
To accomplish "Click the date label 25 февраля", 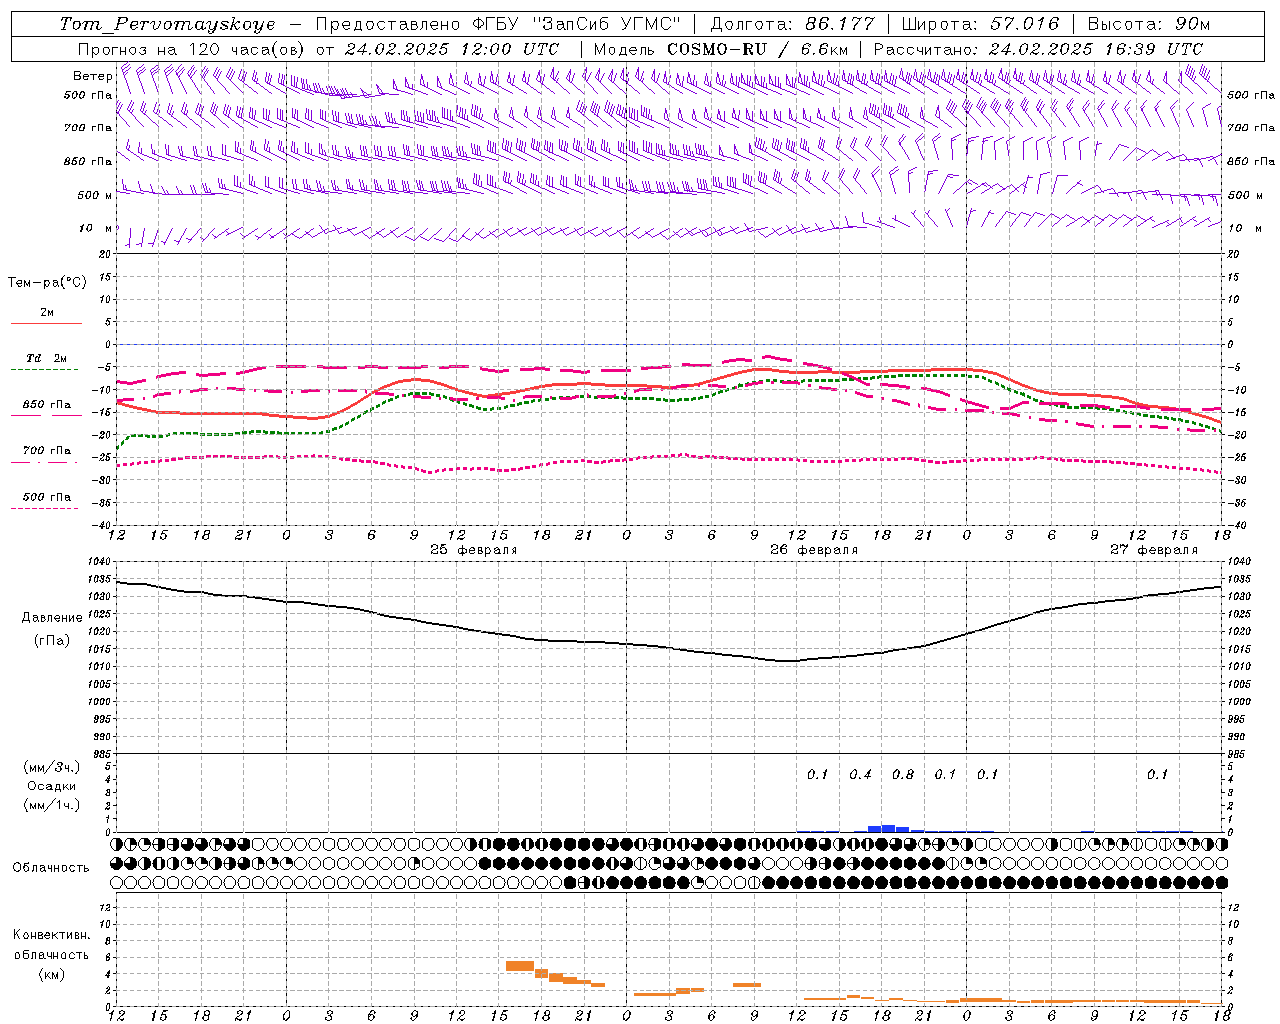I will click(474, 550).
